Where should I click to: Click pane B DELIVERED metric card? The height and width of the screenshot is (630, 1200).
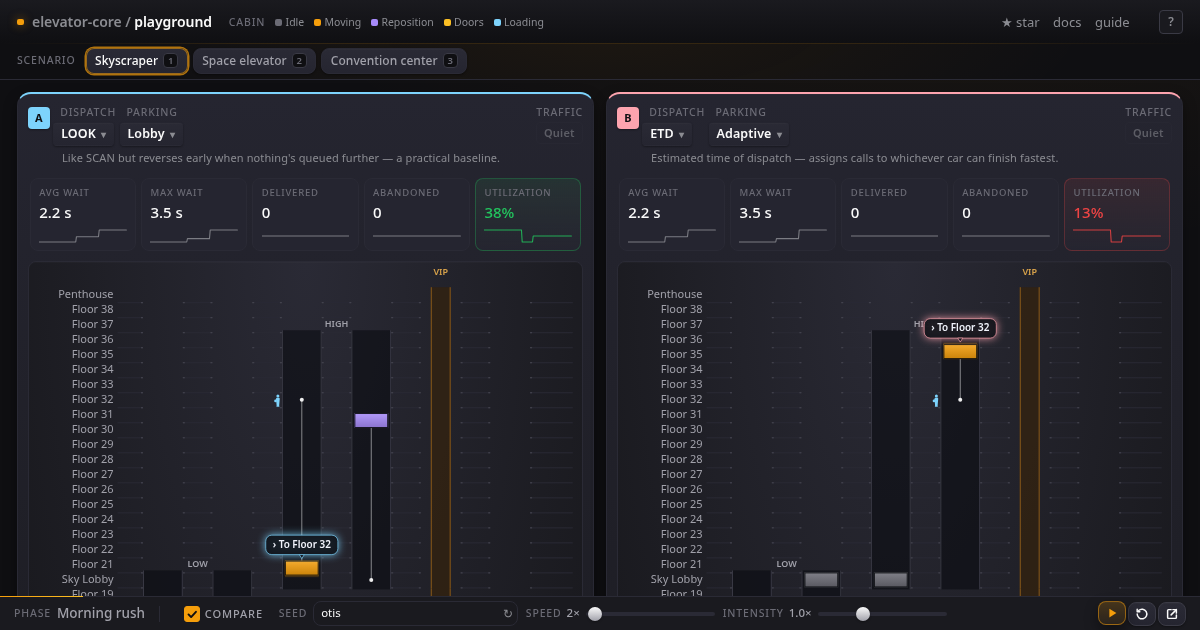pos(894,214)
